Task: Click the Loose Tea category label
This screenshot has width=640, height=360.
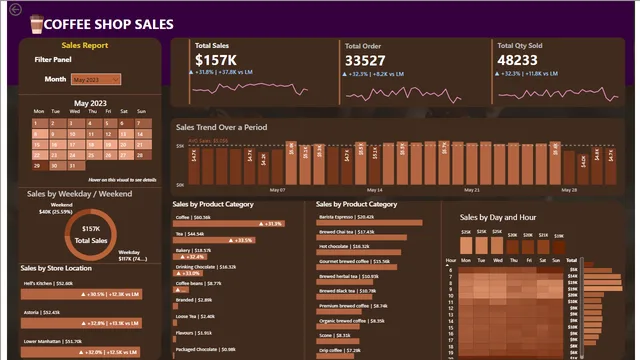Action: (195, 316)
